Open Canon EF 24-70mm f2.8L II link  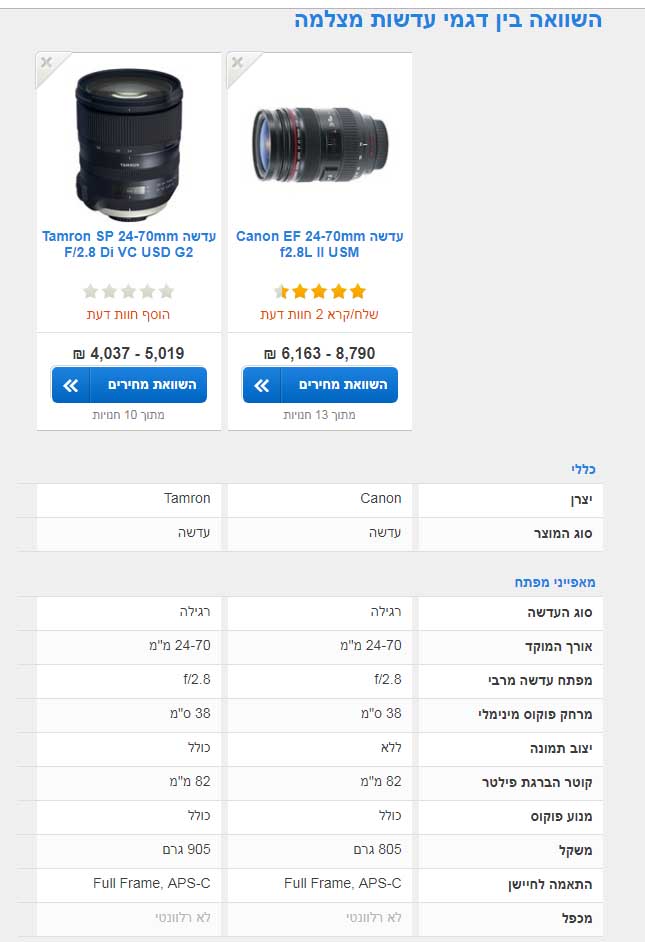(x=320, y=244)
